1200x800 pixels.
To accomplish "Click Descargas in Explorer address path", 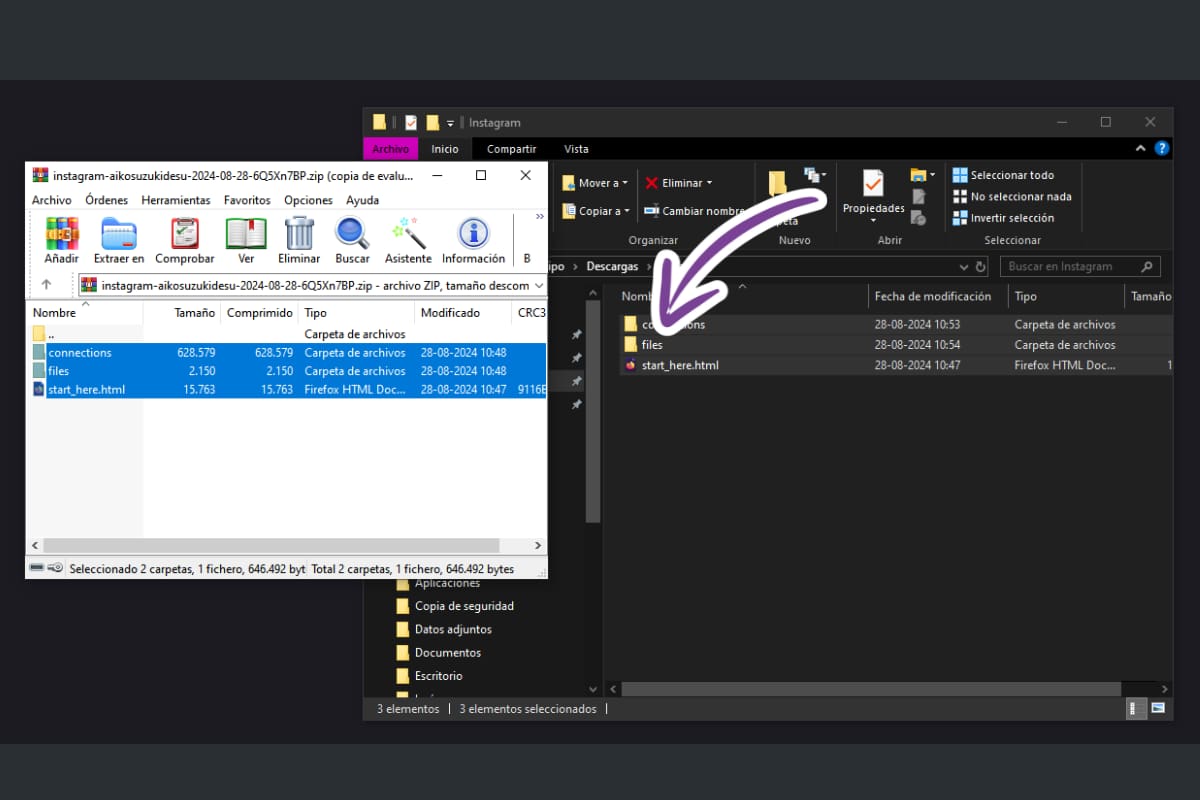I will tap(612, 267).
